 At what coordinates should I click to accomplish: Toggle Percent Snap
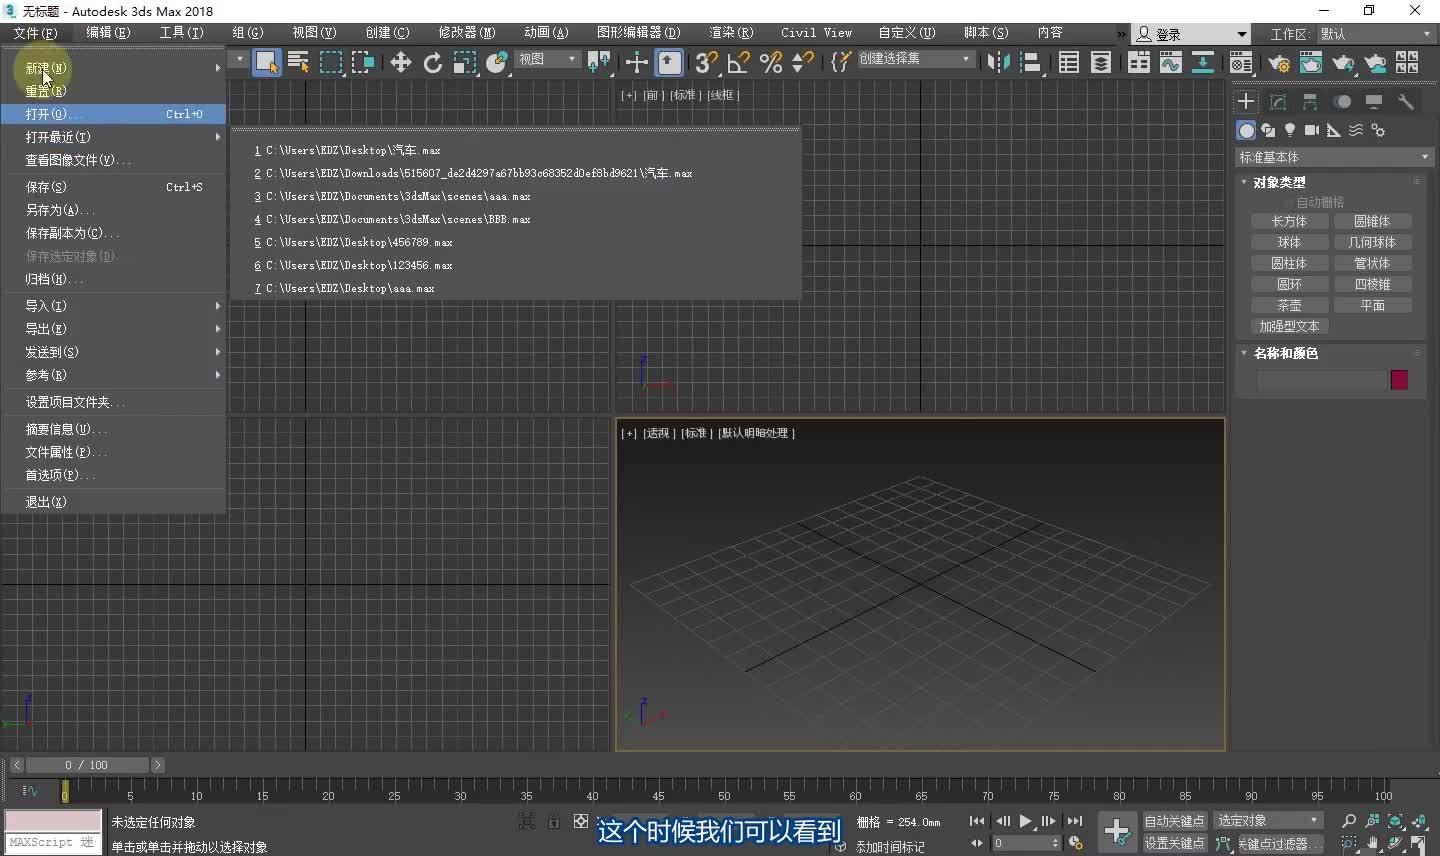[771, 62]
